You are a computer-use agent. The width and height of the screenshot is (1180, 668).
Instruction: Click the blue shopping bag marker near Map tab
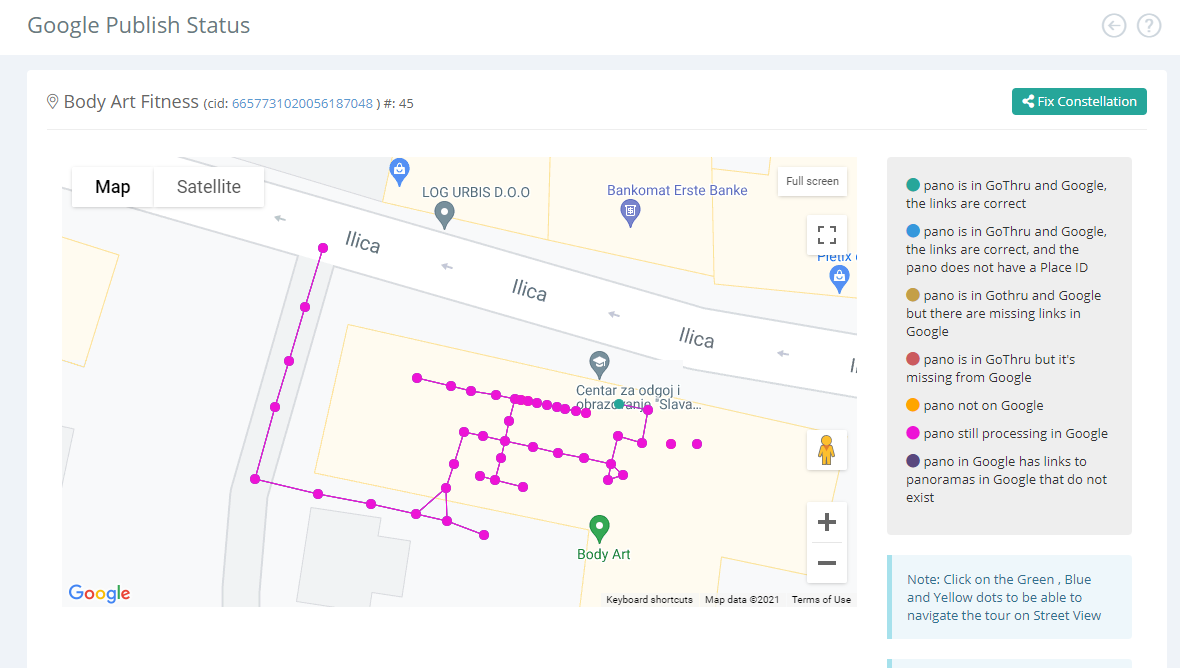(400, 172)
